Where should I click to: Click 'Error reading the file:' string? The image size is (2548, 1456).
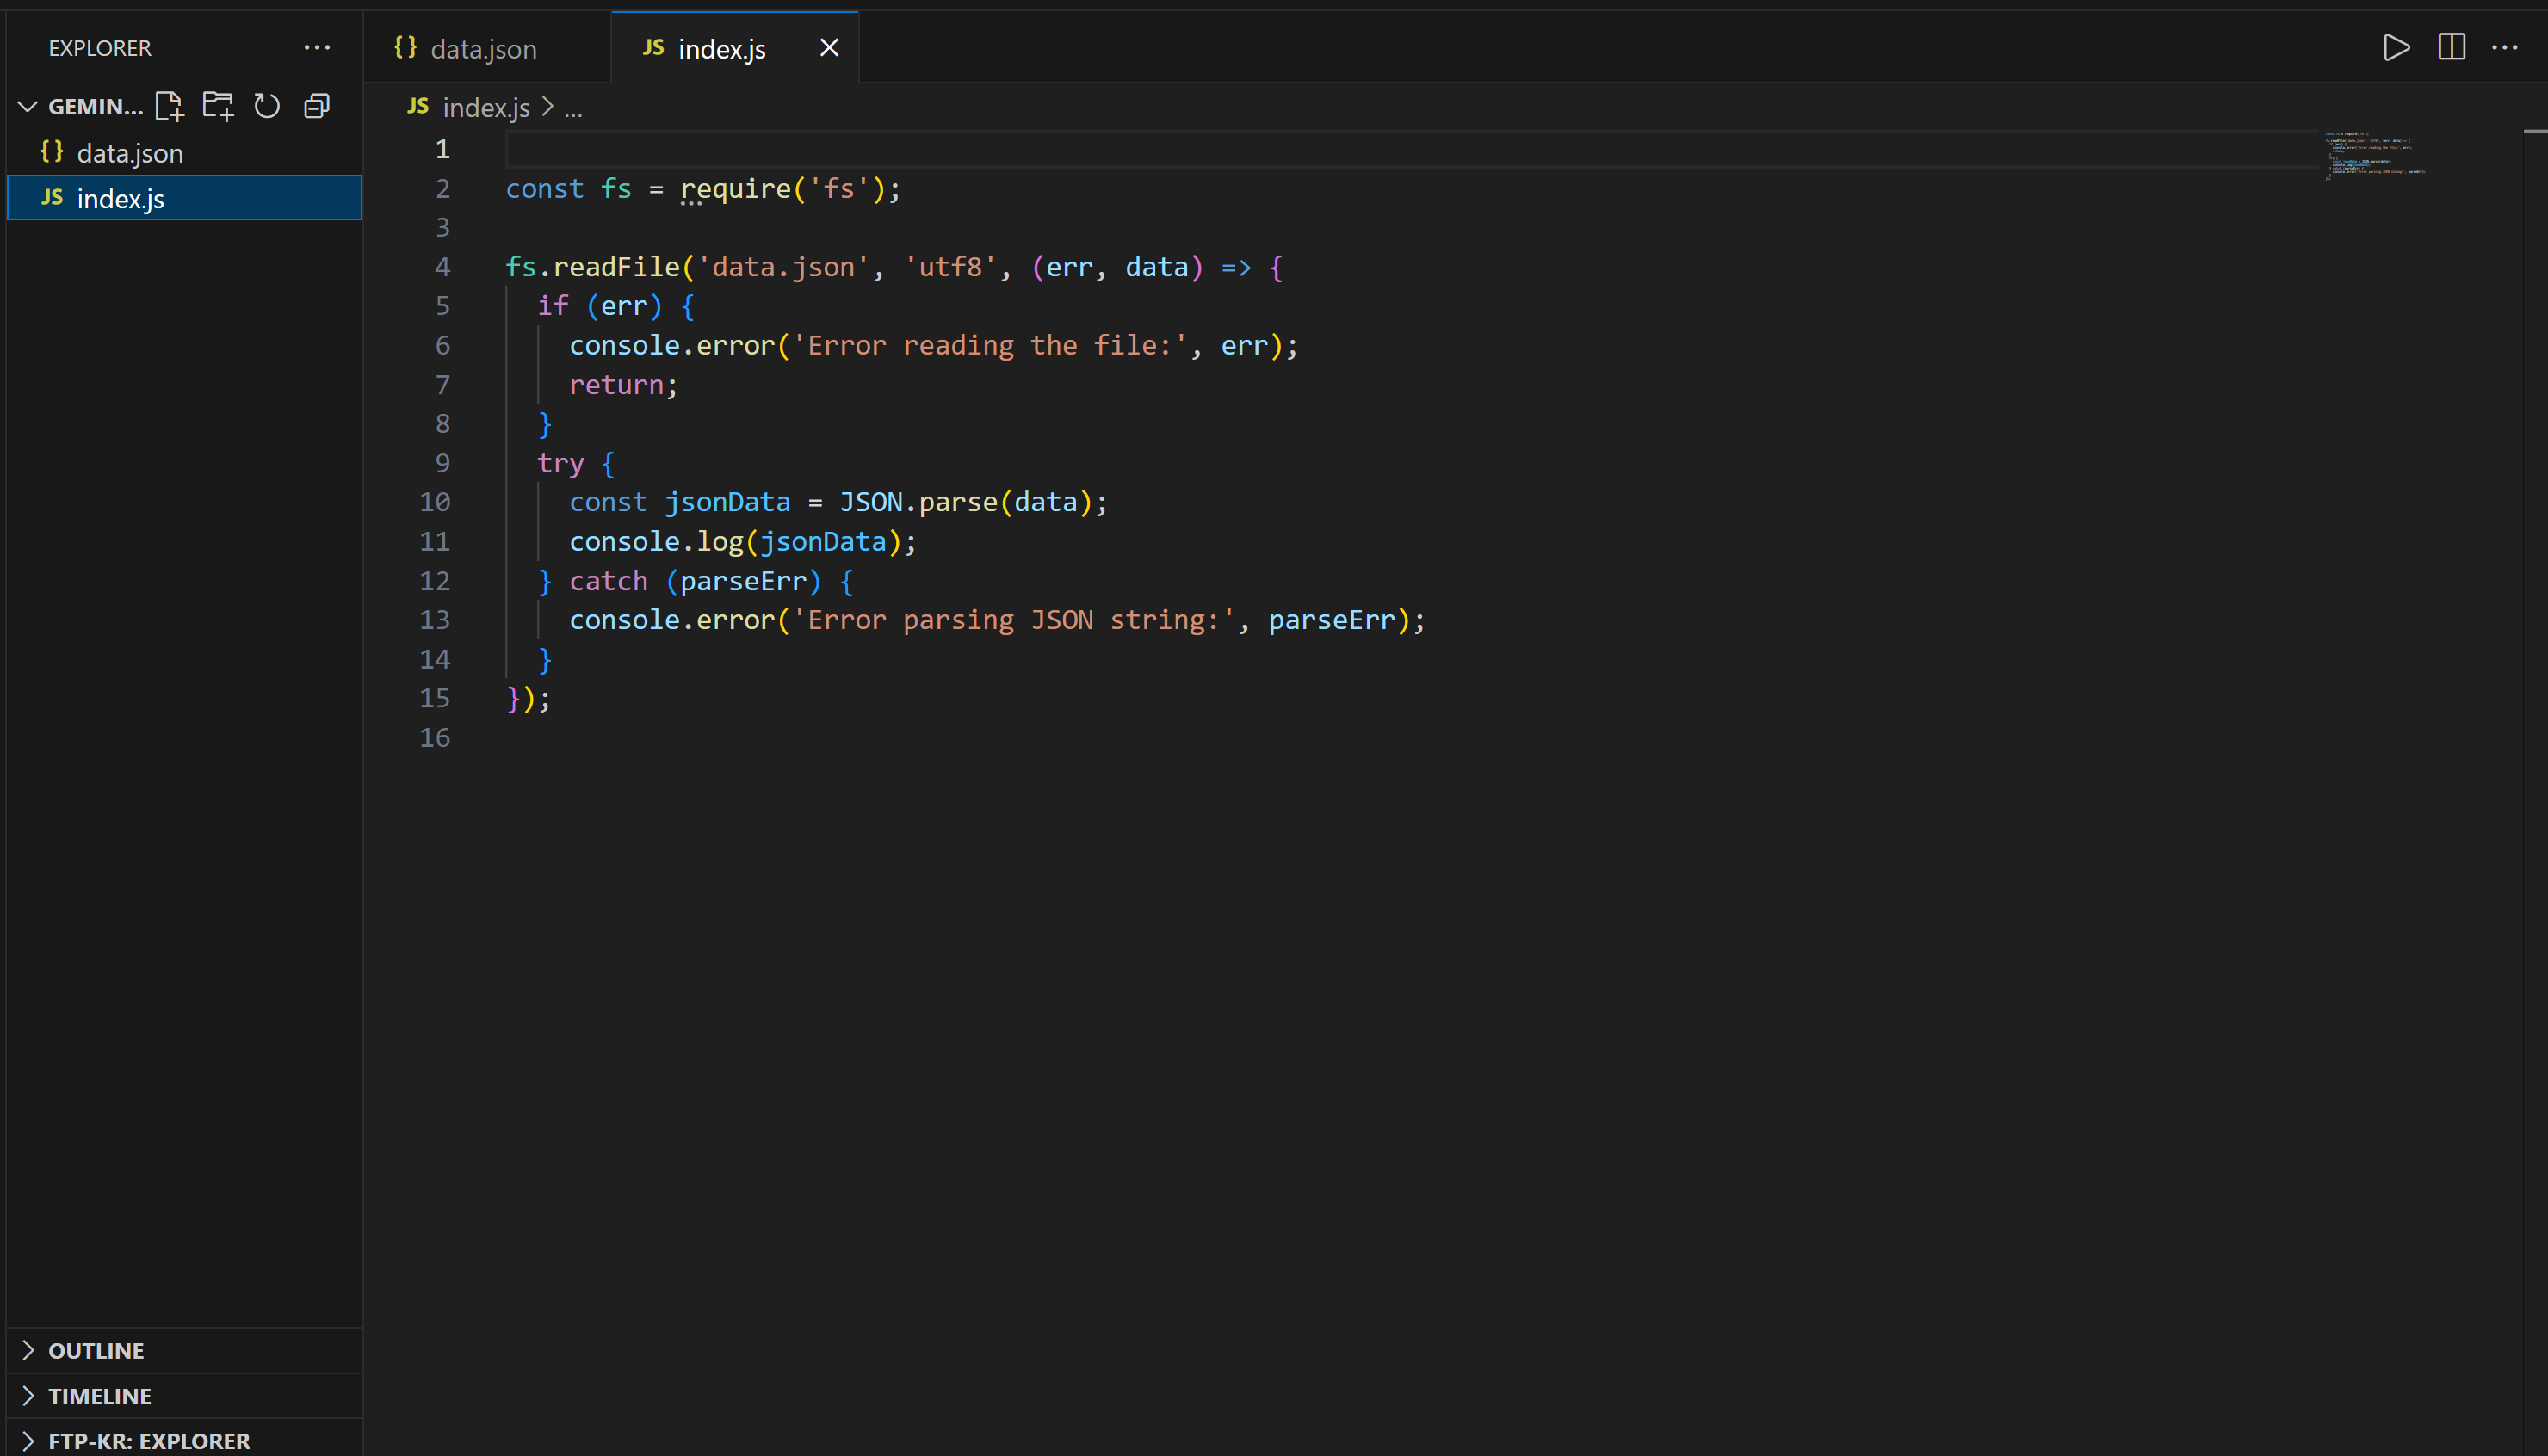(991, 345)
